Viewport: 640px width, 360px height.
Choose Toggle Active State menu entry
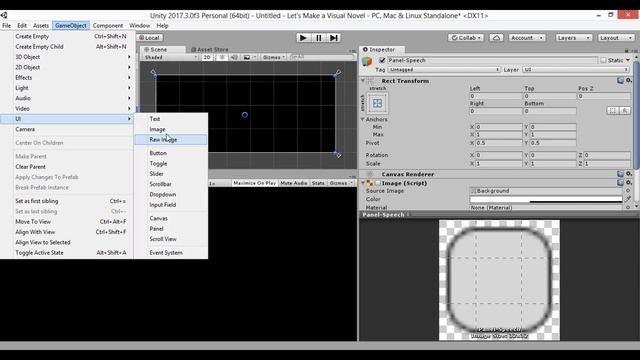click(x=67, y=253)
